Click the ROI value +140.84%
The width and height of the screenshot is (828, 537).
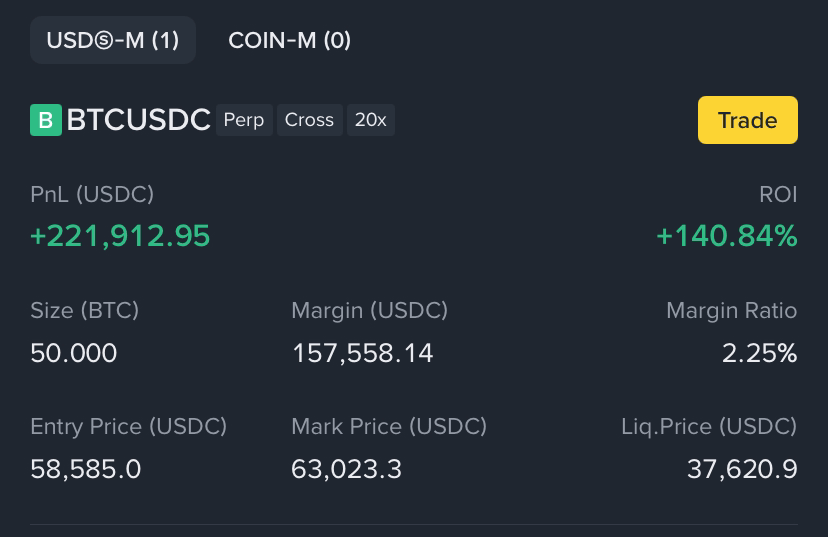pos(727,235)
